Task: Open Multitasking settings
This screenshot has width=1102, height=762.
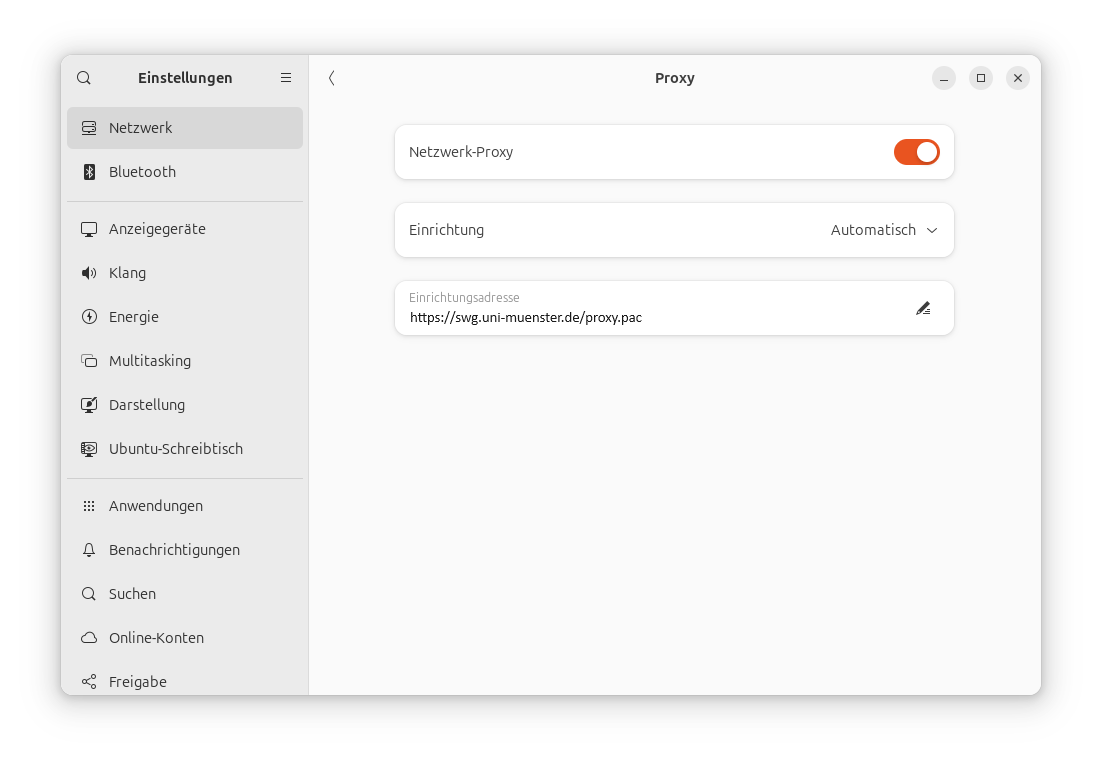Action: point(150,361)
